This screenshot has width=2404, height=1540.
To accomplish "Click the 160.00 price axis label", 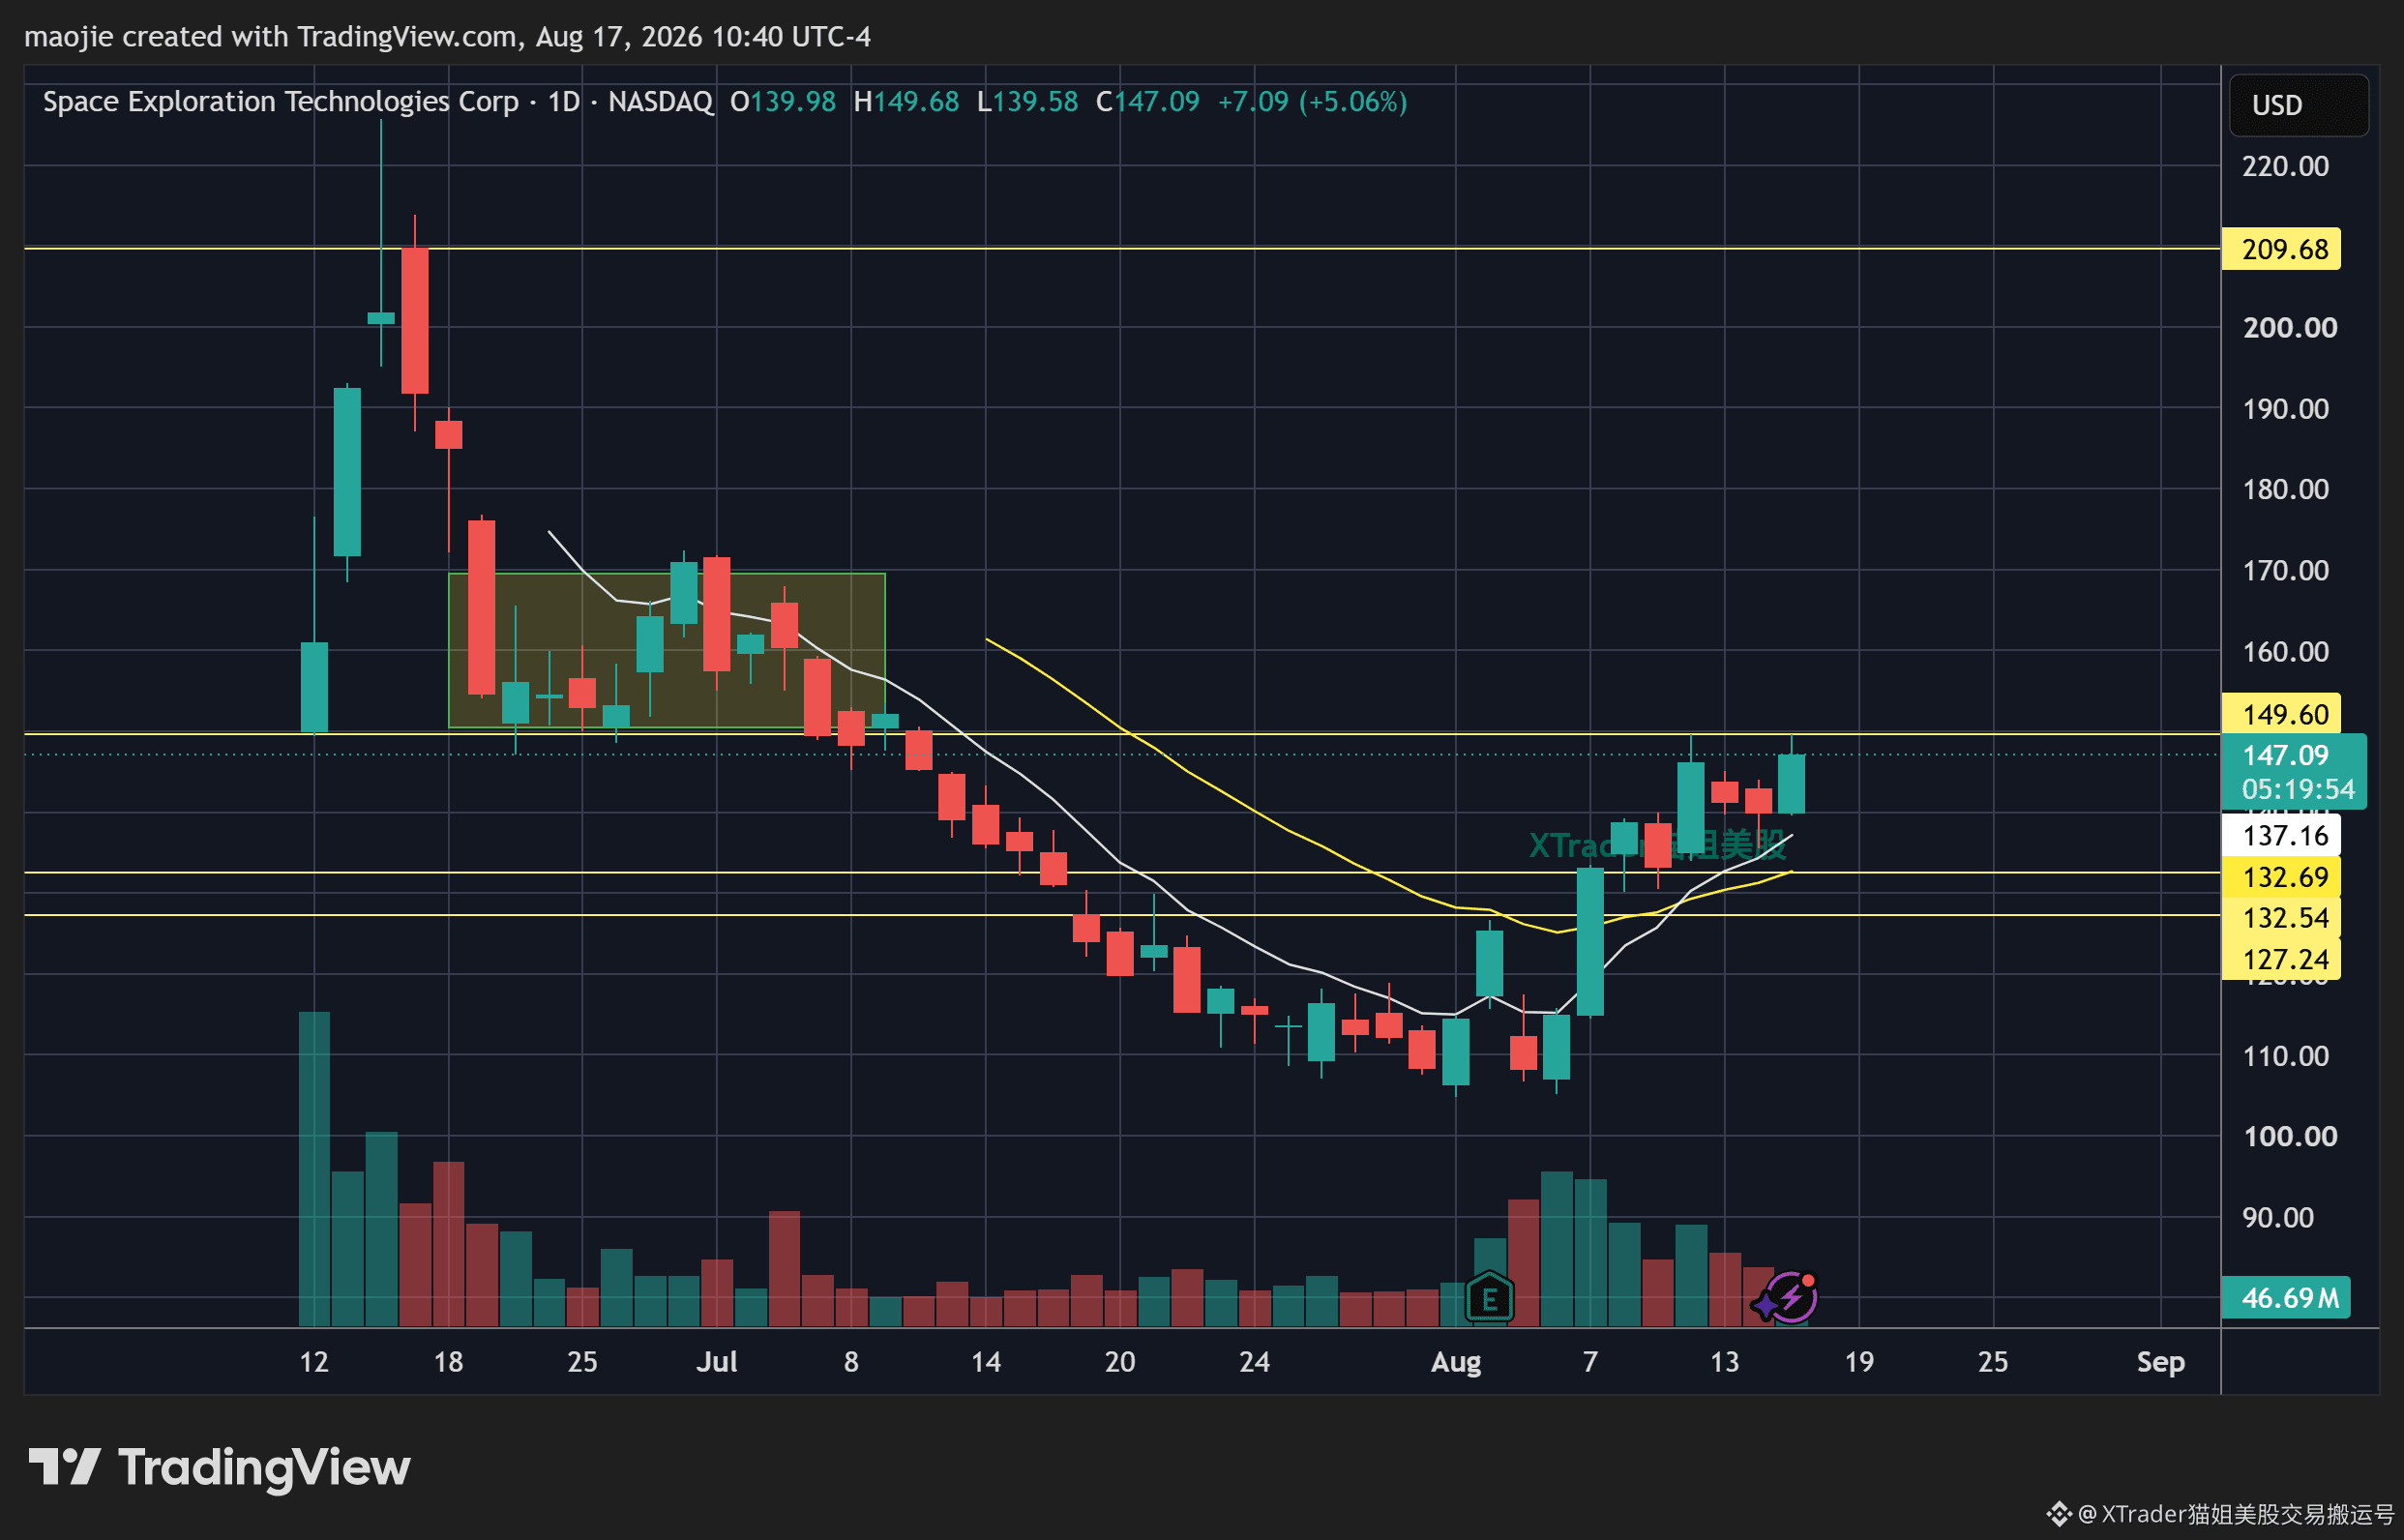I will (x=2285, y=651).
